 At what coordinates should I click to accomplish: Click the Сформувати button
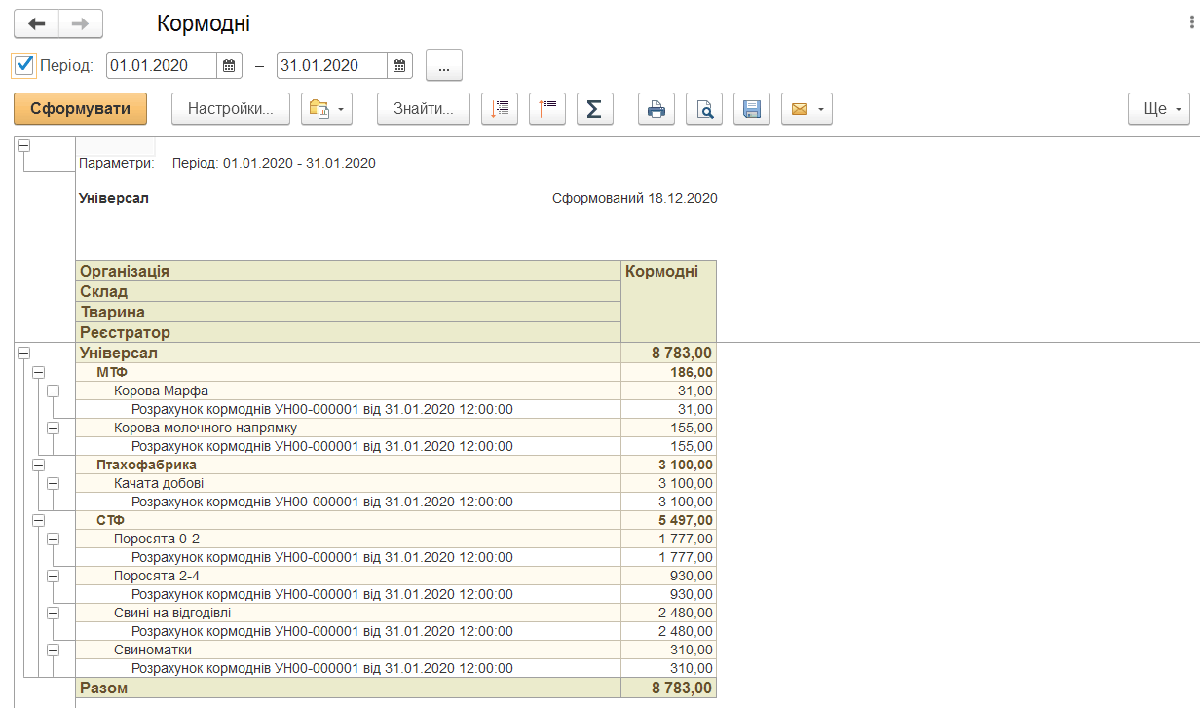[x=81, y=109]
